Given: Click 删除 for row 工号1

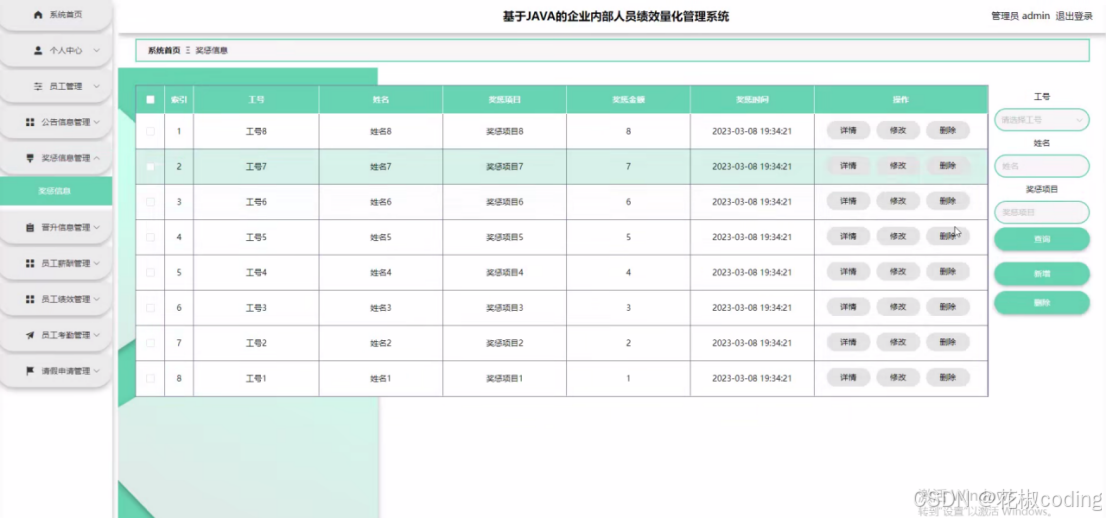Looking at the screenshot, I should [x=948, y=377].
